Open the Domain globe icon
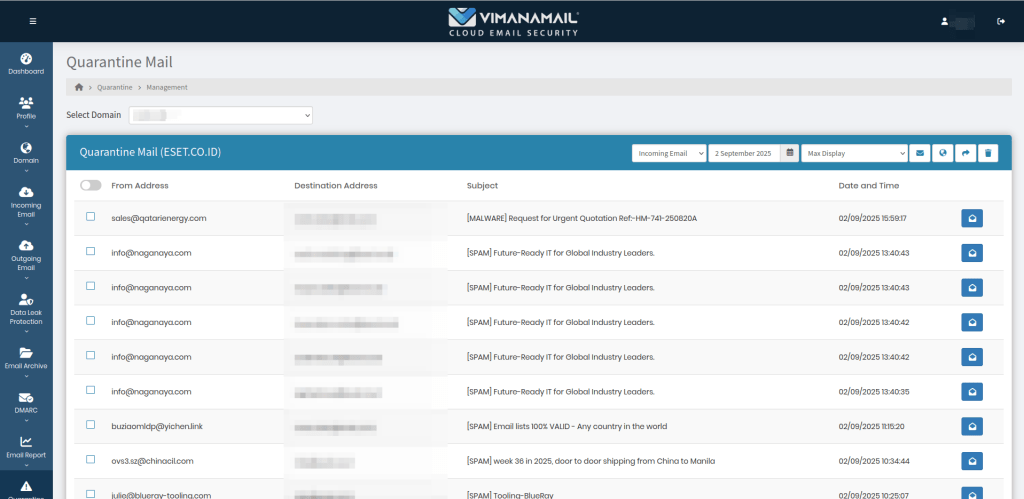 (x=26, y=148)
